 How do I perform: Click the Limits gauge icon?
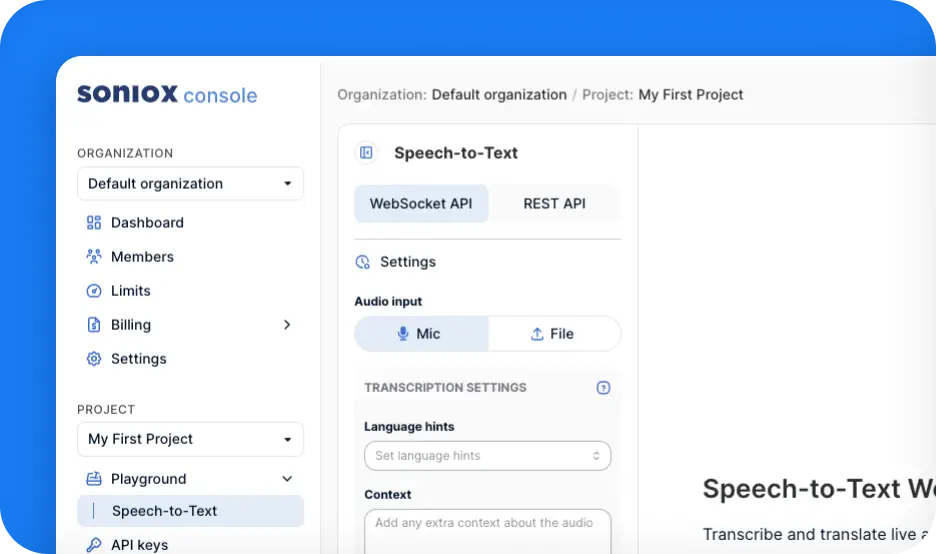(94, 291)
